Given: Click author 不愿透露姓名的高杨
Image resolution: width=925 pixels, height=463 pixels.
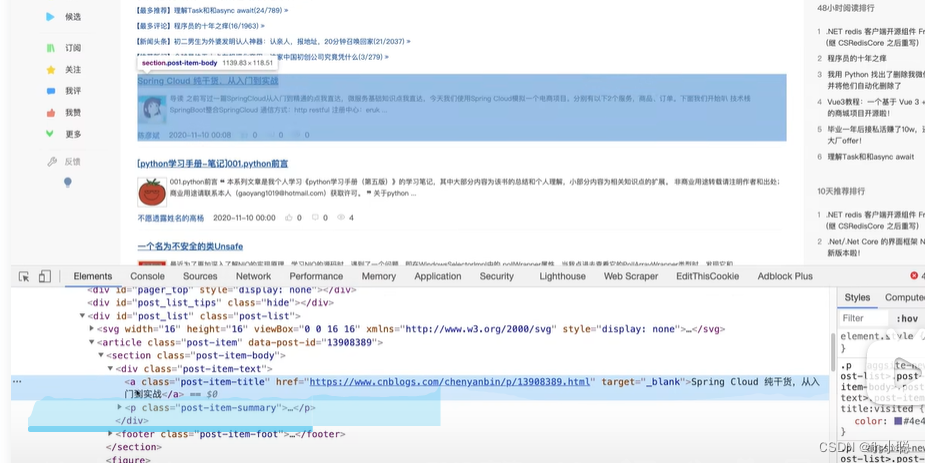Looking at the screenshot, I should (x=170, y=218).
